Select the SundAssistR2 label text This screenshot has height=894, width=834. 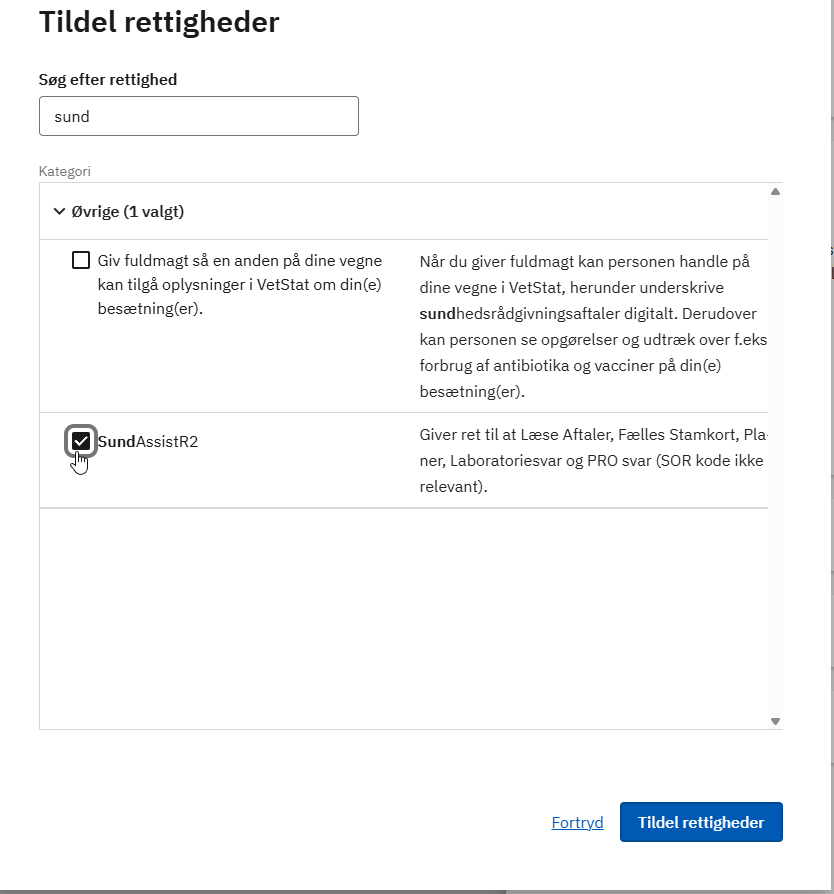coord(148,441)
